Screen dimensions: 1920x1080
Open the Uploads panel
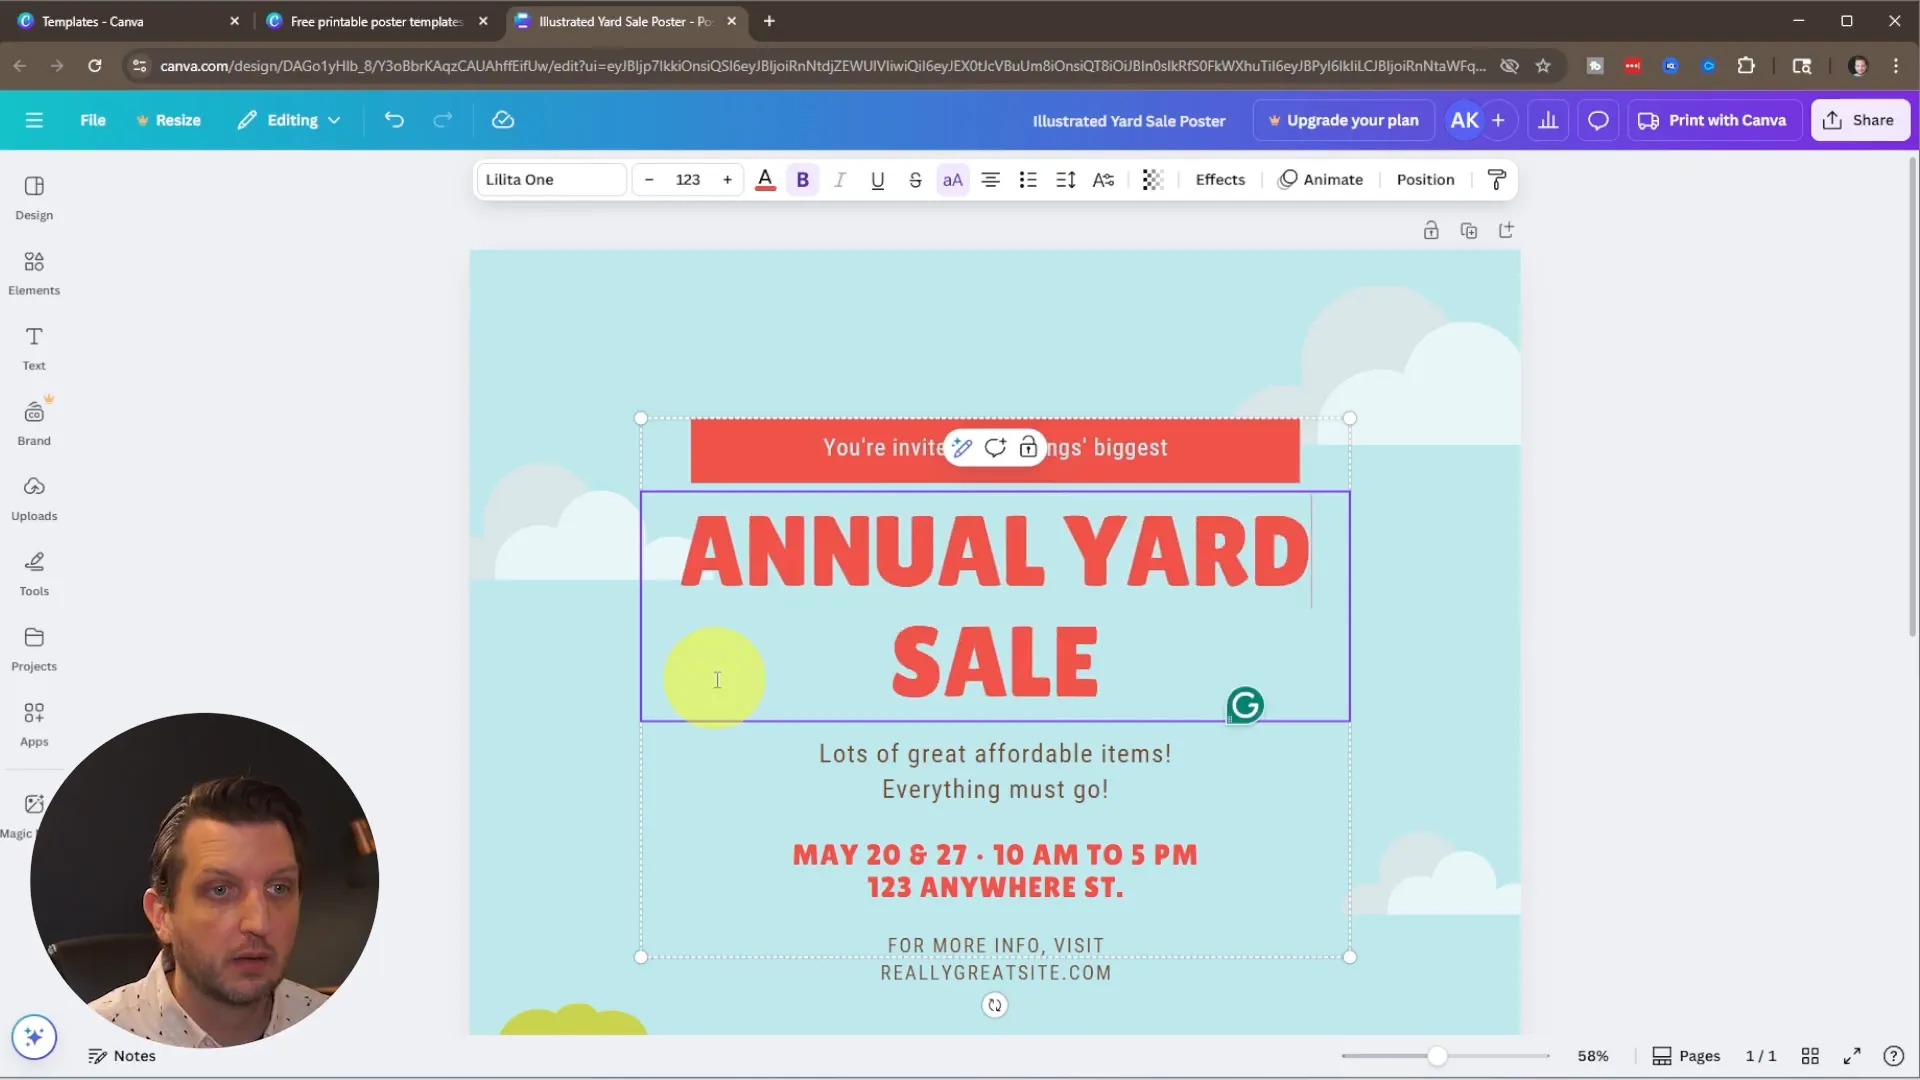tap(34, 498)
